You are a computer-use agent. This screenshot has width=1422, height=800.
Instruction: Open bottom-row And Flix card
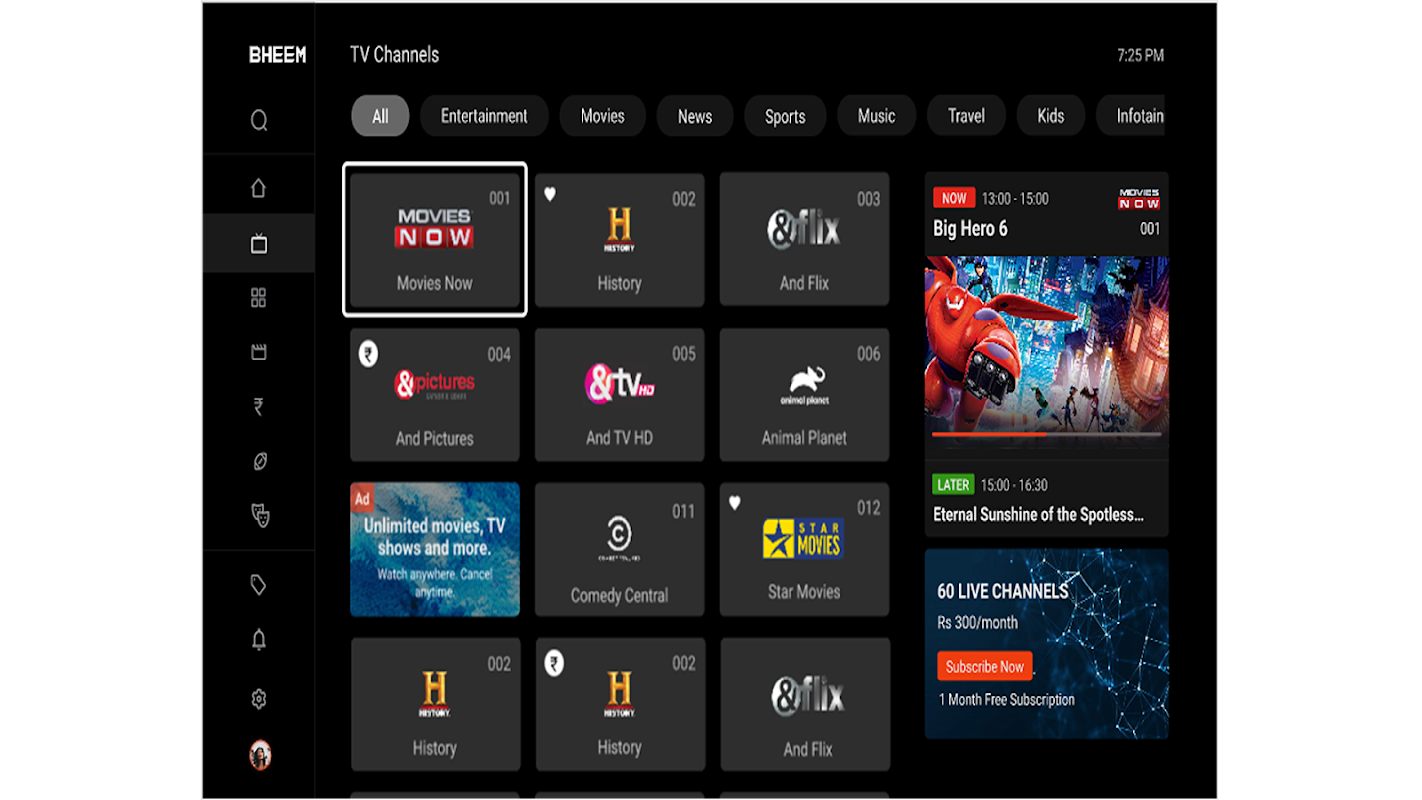[805, 705]
